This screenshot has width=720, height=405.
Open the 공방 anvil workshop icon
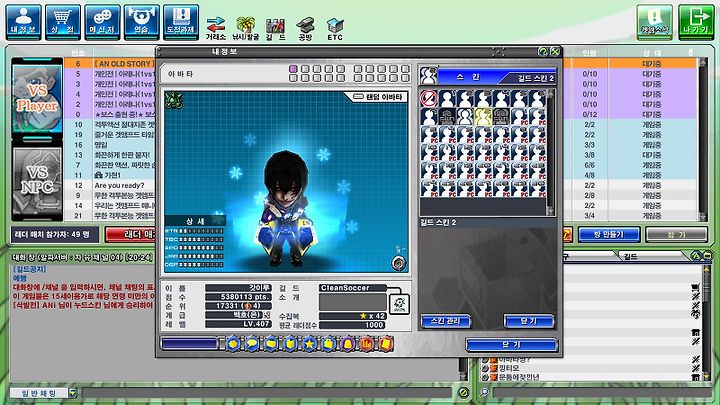305,28
